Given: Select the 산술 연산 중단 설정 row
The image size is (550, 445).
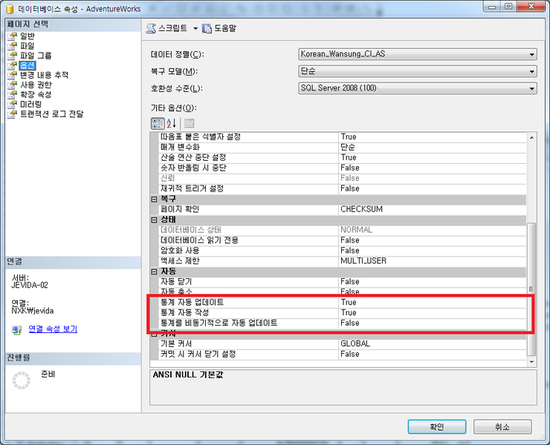Looking at the screenshot, I should pos(342,158).
